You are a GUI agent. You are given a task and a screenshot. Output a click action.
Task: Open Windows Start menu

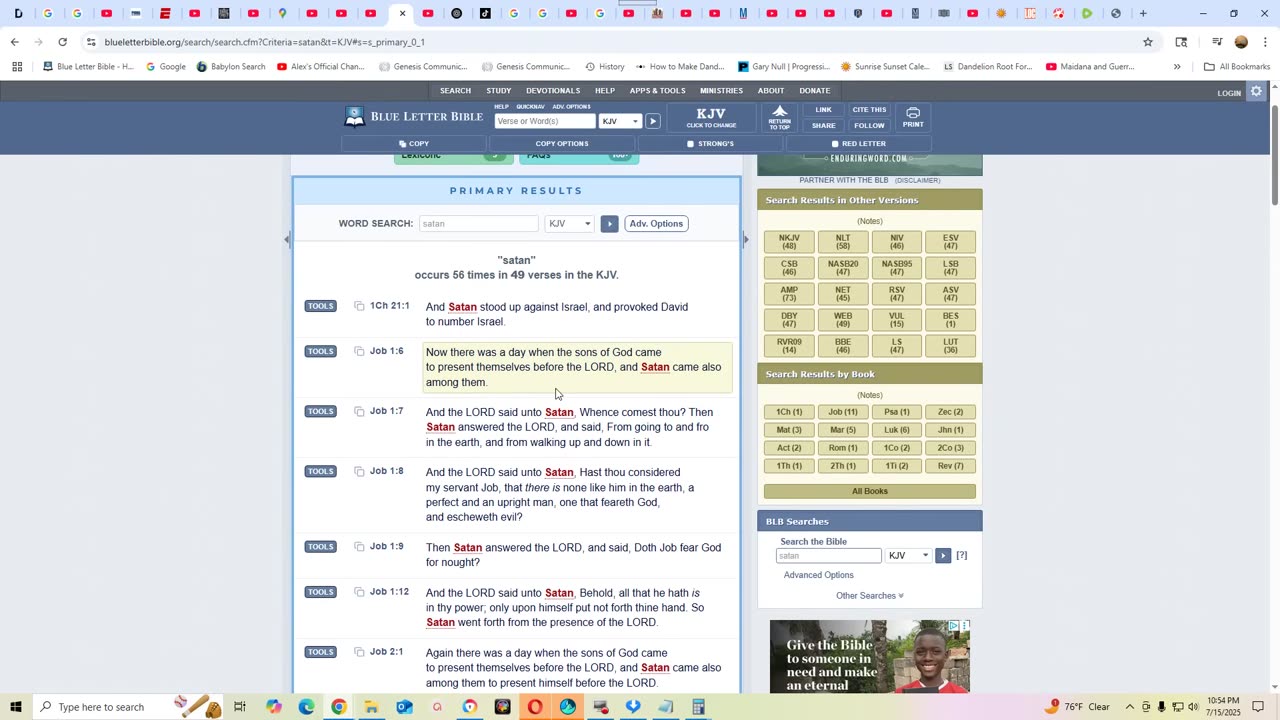point(16,707)
